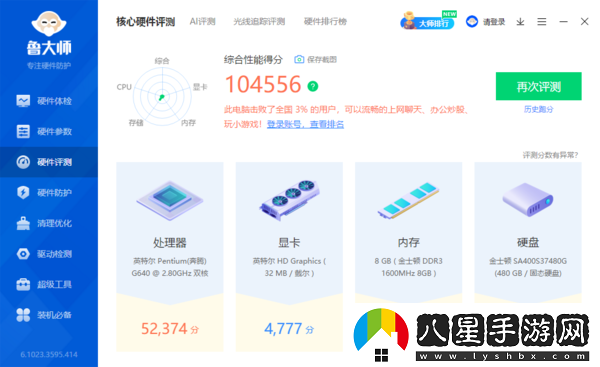Click the 再次评测 button
The height and width of the screenshot is (367, 600).
click(x=538, y=86)
